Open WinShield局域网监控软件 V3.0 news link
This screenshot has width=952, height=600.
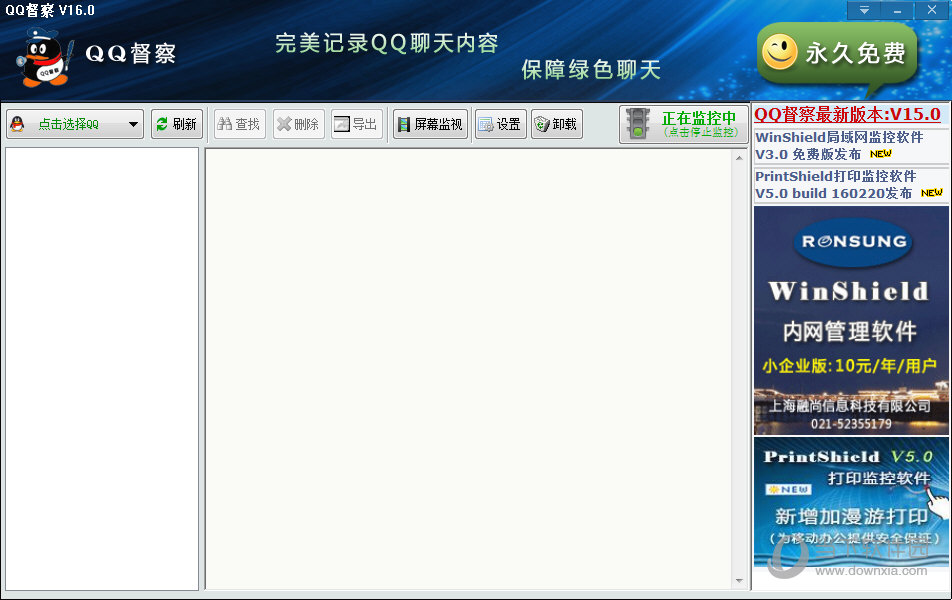[x=838, y=145]
